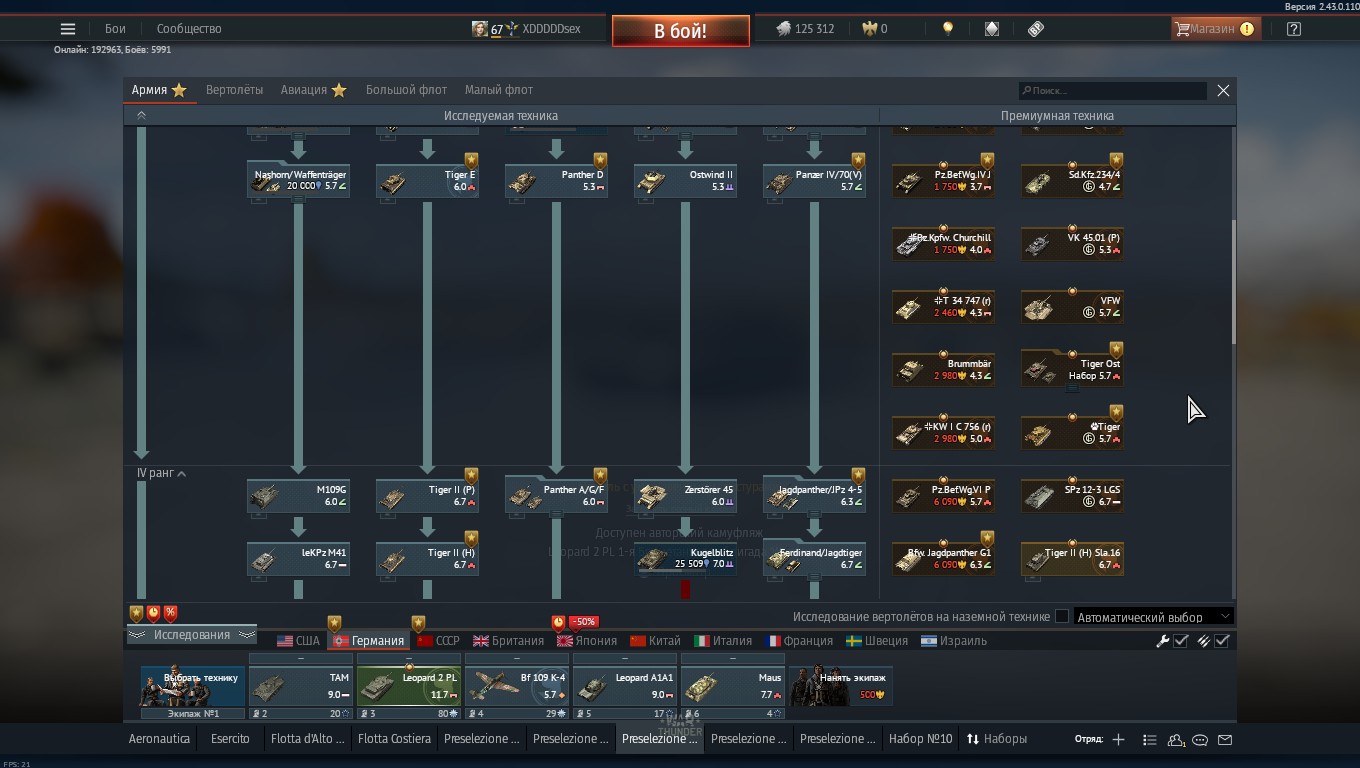Open the Battle Pass ticket icon
The width and height of the screenshot is (1360, 768).
(1036, 29)
